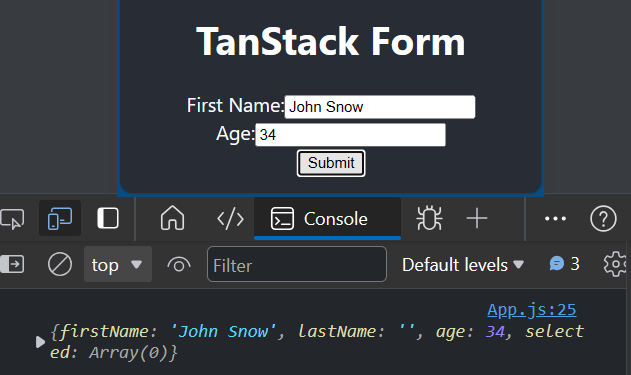The height and width of the screenshot is (375, 631).
Task: Open console settings gear
Action: click(x=615, y=264)
